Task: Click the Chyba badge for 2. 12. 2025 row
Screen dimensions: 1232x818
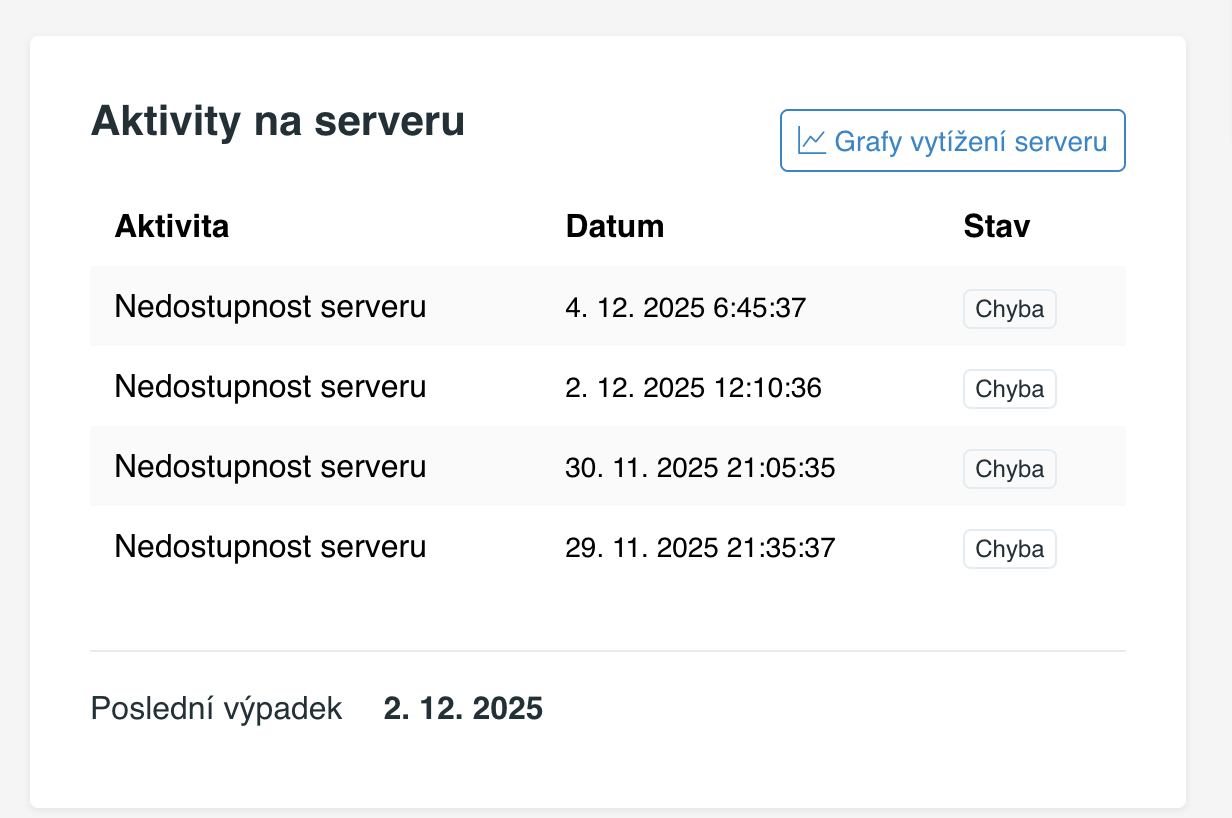Action: click(x=1009, y=389)
